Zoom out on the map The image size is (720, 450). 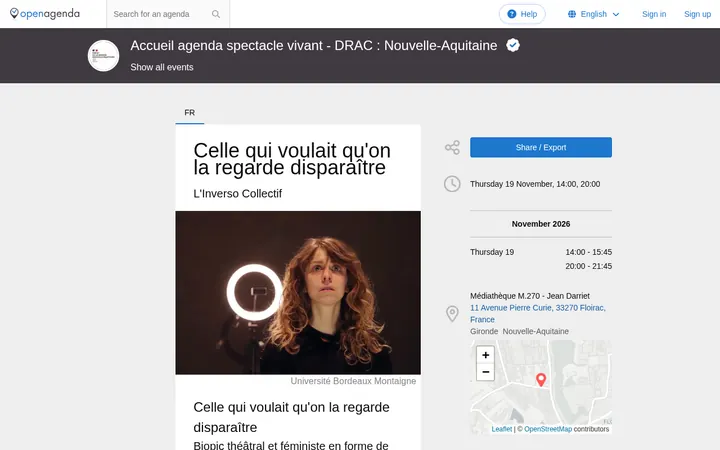point(485,372)
